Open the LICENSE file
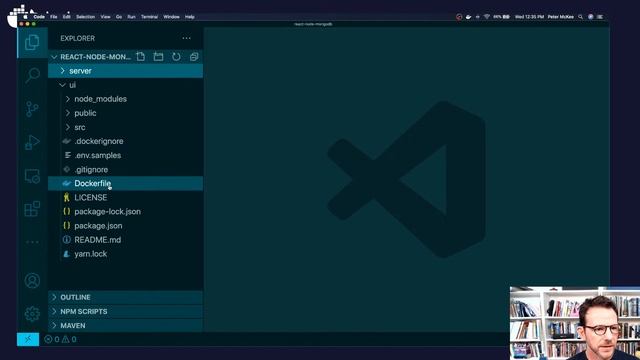640x360 pixels. click(x=125, y=198)
